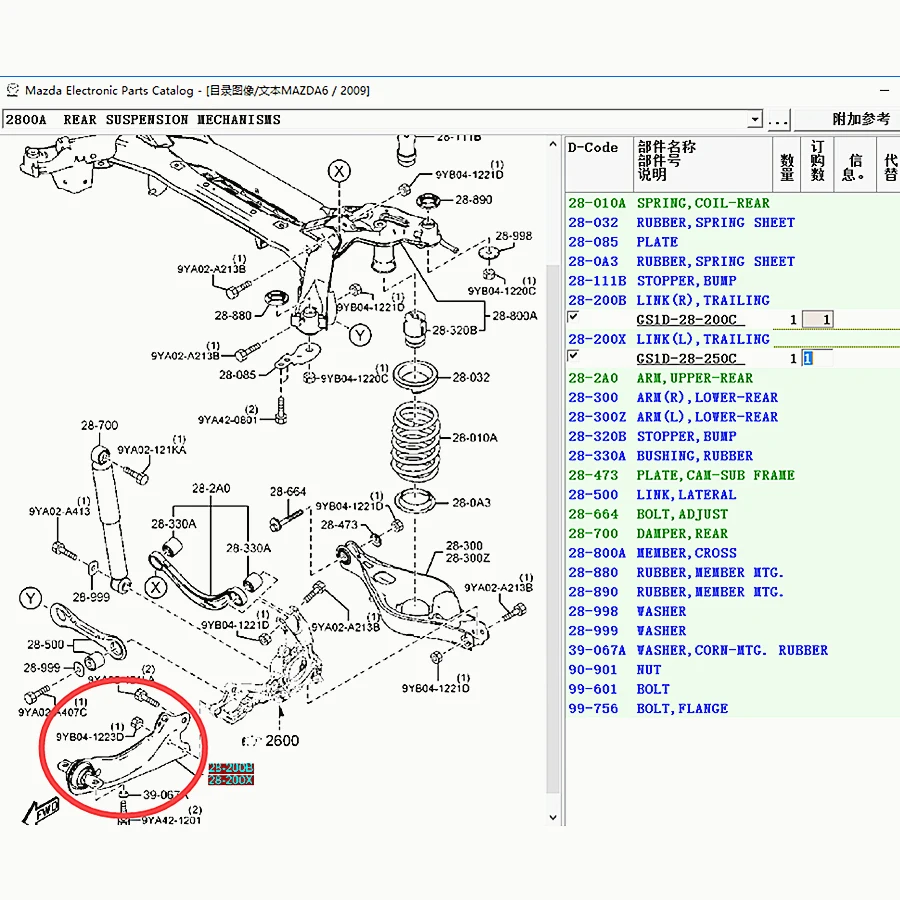The width and height of the screenshot is (900, 900).
Task: Click the diagram scrollbar down arrow
Action: [555, 817]
